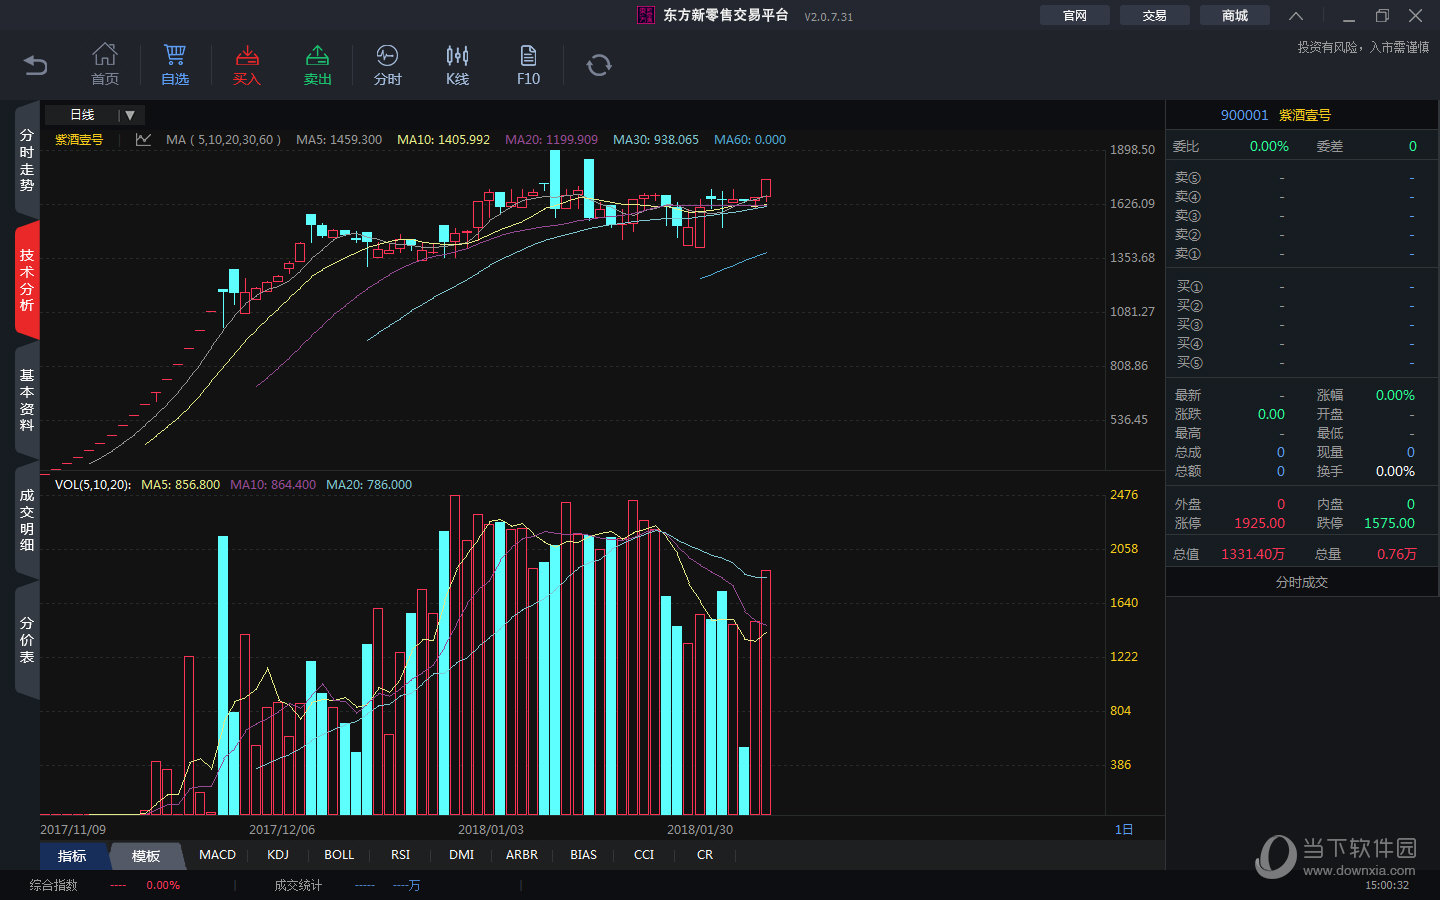Select the CCI indicator
This screenshot has height=900, width=1440.
click(644, 855)
